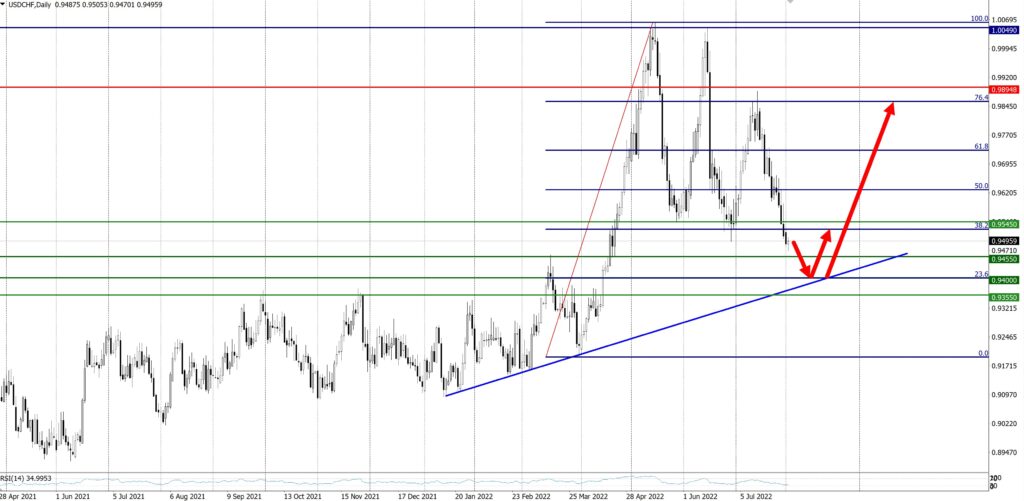Select the Fibonacci 23.6 level label

(981, 273)
